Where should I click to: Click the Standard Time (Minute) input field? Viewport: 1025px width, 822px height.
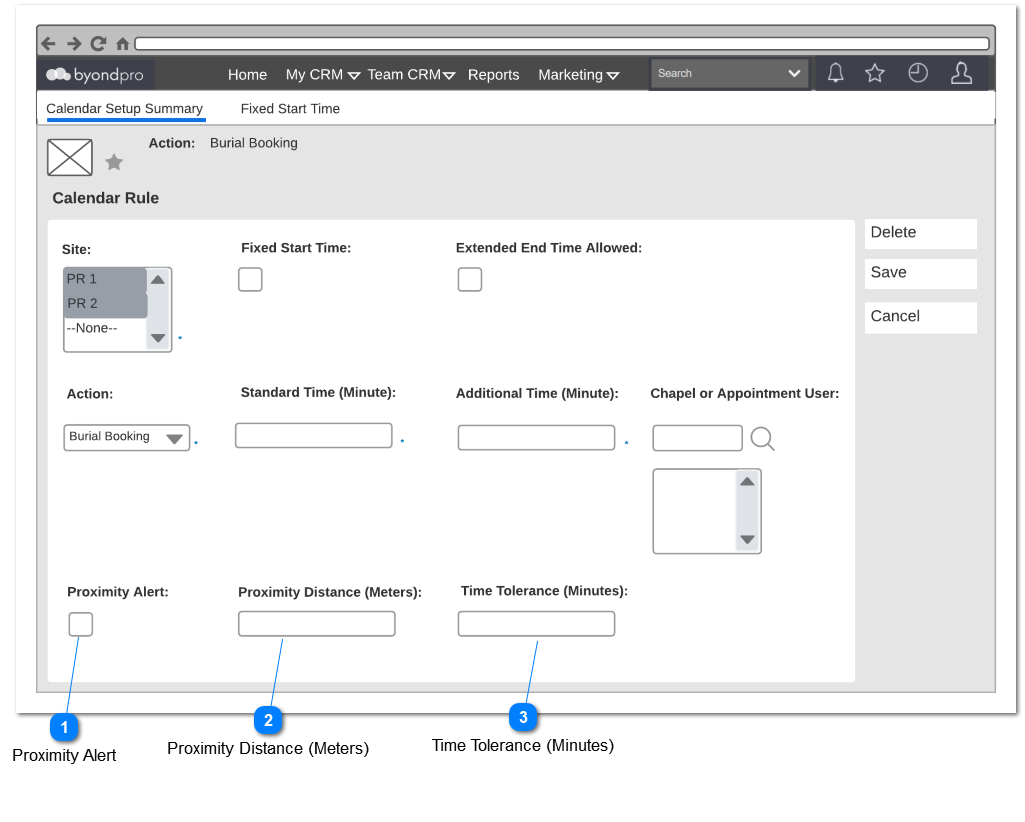pos(314,436)
